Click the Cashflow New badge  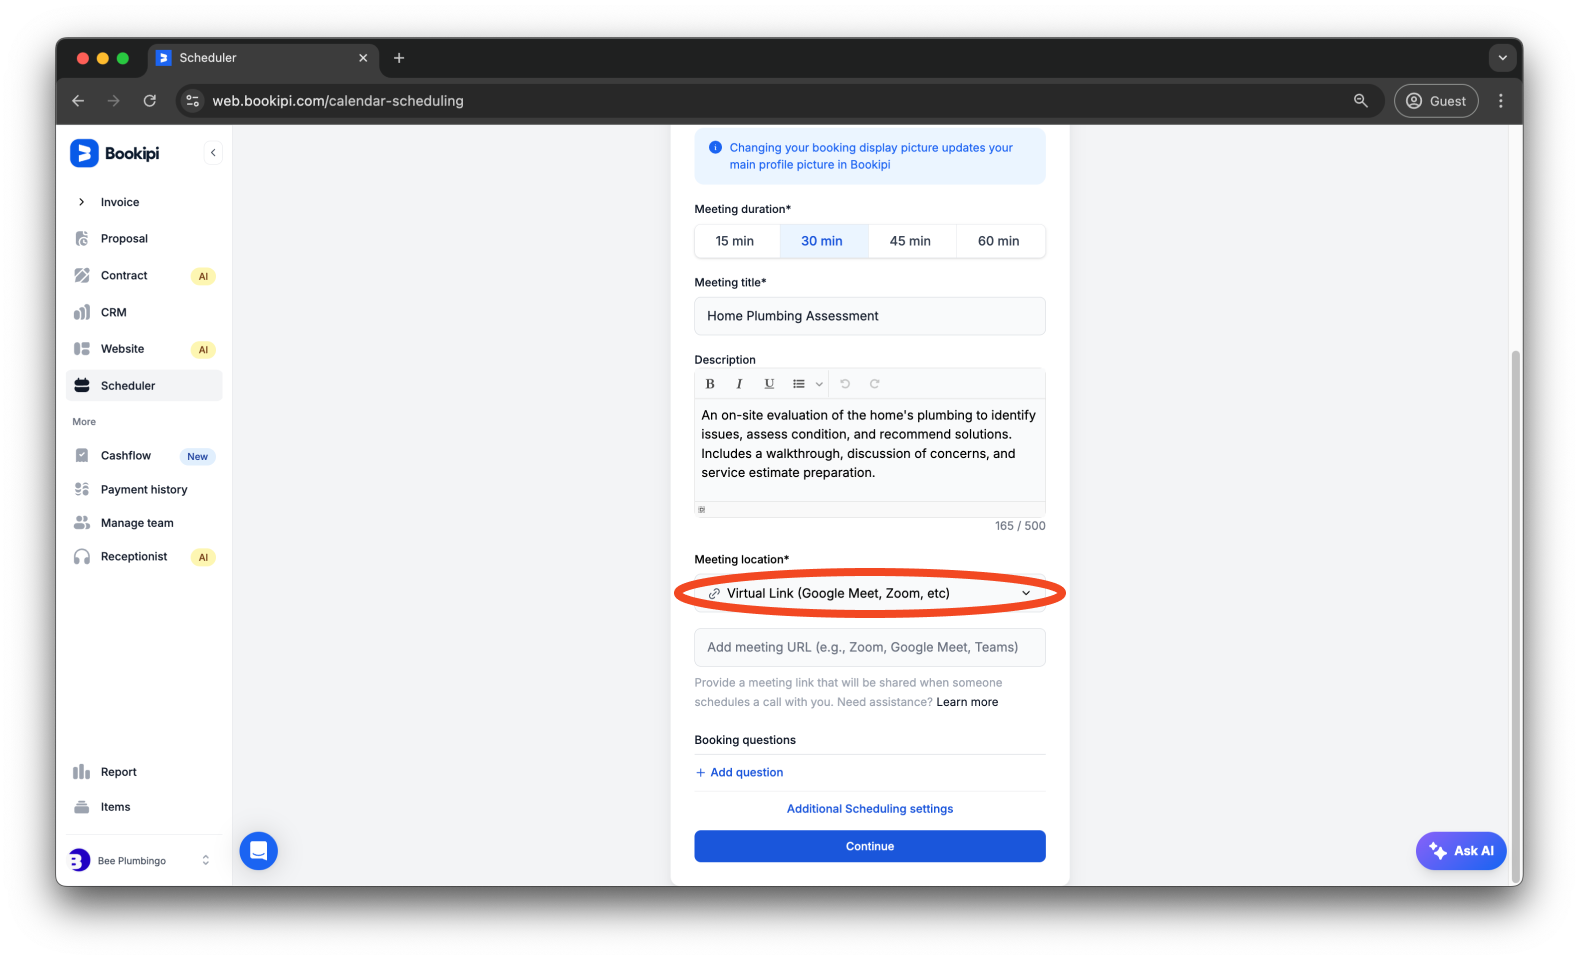click(x=198, y=457)
